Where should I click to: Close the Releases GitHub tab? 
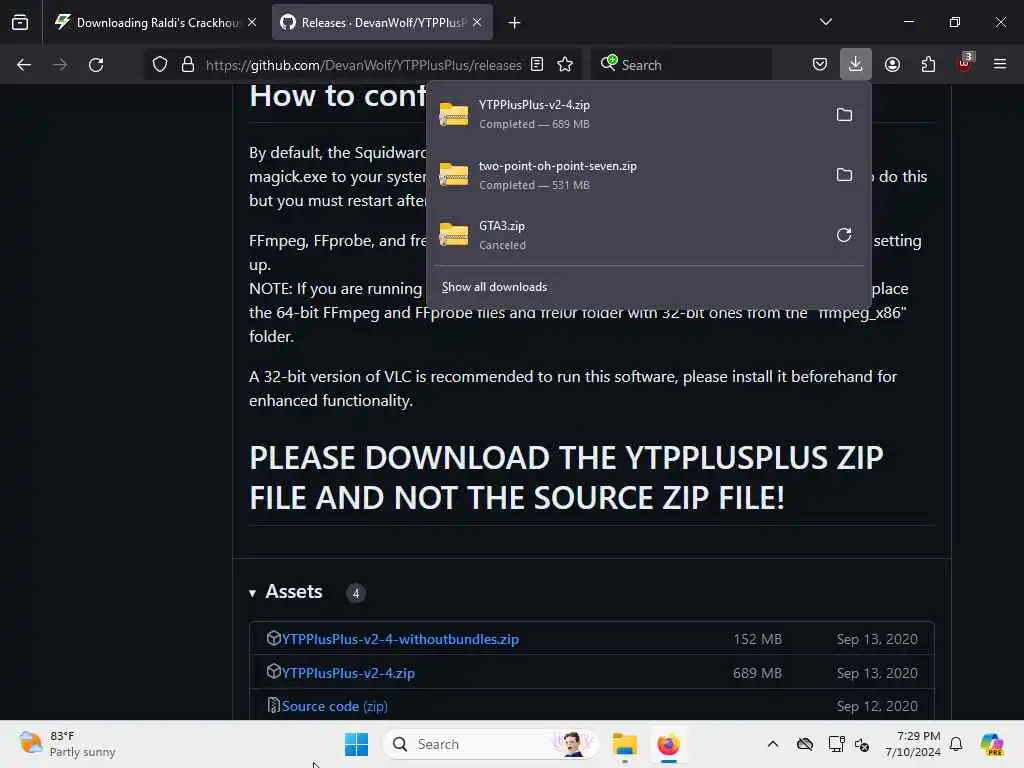tap(477, 23)
